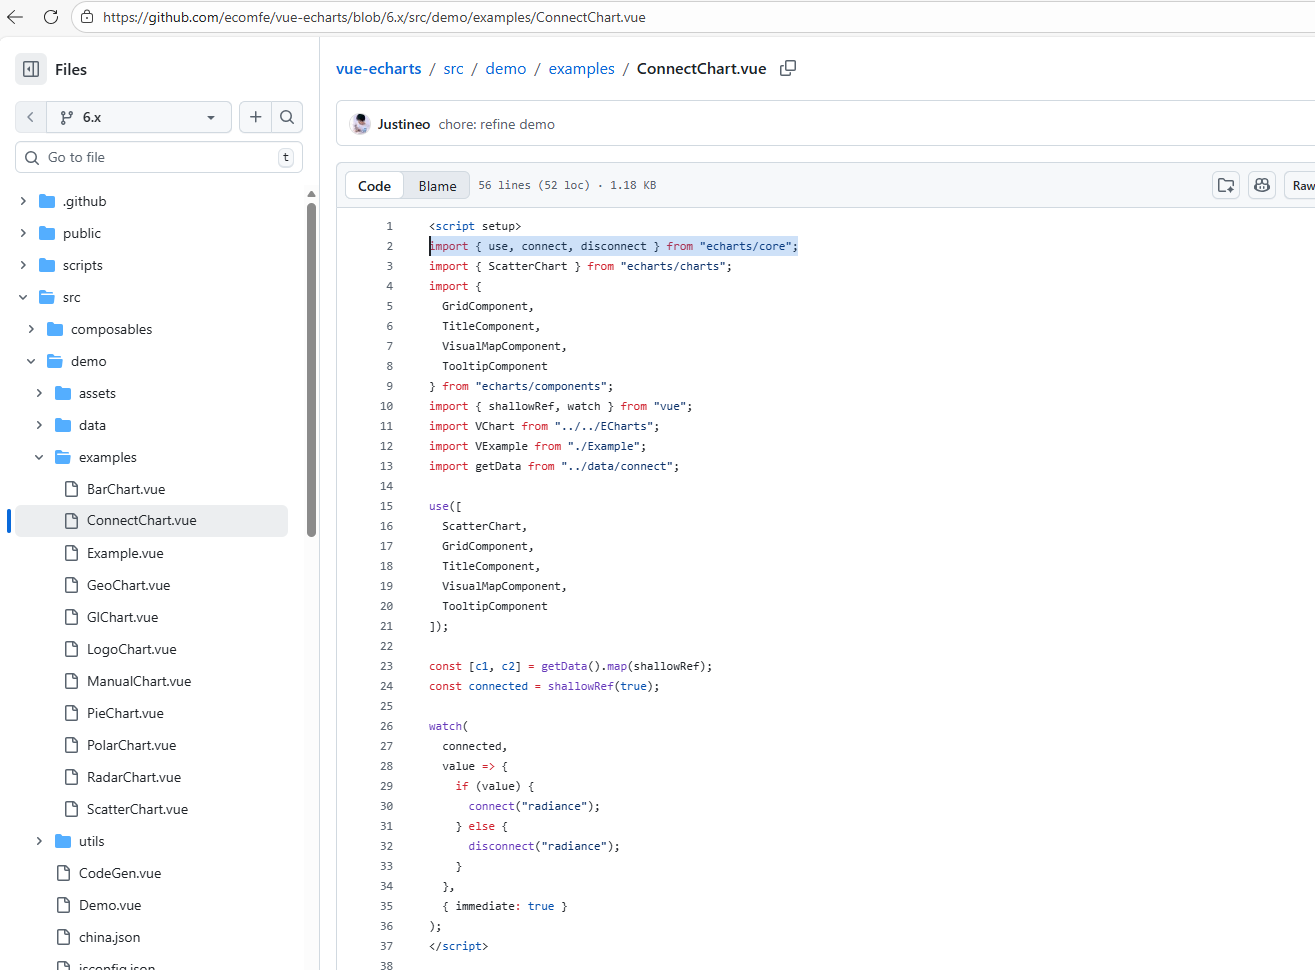This screenshot has width=1315, height=970.
Task: Switch to the Blame tab
Action: point(437,186)
